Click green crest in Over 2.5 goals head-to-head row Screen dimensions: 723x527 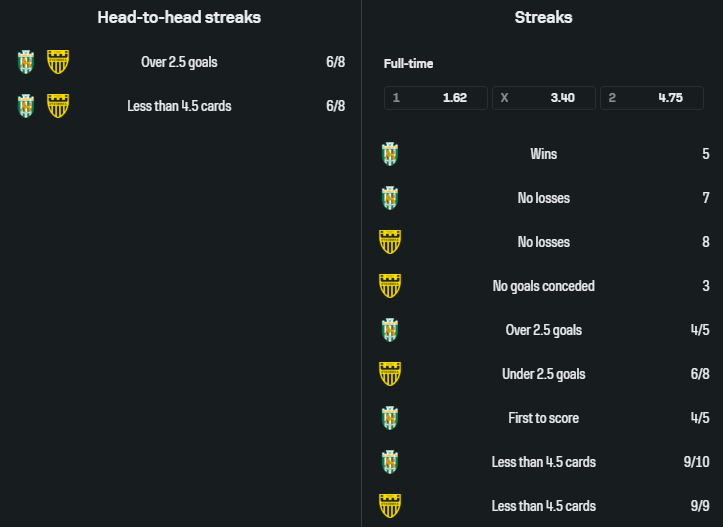pos(26,62)
